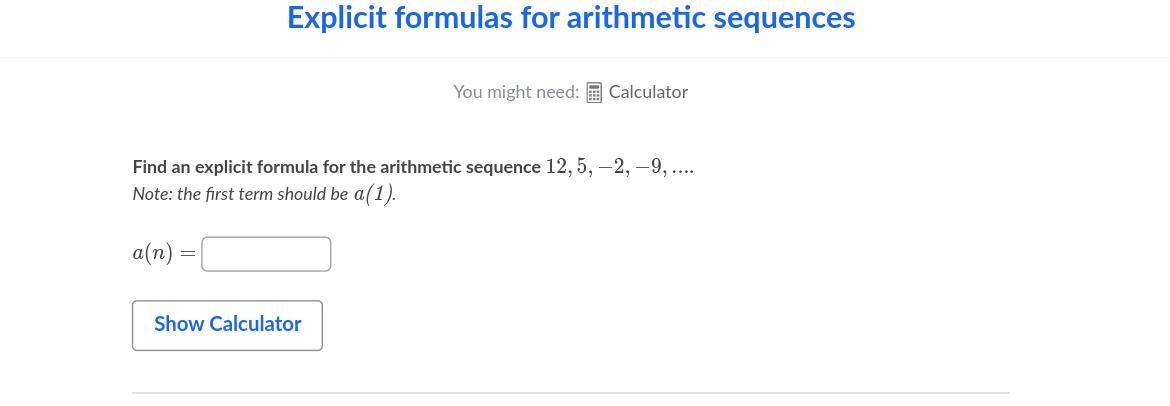Click the first term 12 in the sequence

click(556, 167)
